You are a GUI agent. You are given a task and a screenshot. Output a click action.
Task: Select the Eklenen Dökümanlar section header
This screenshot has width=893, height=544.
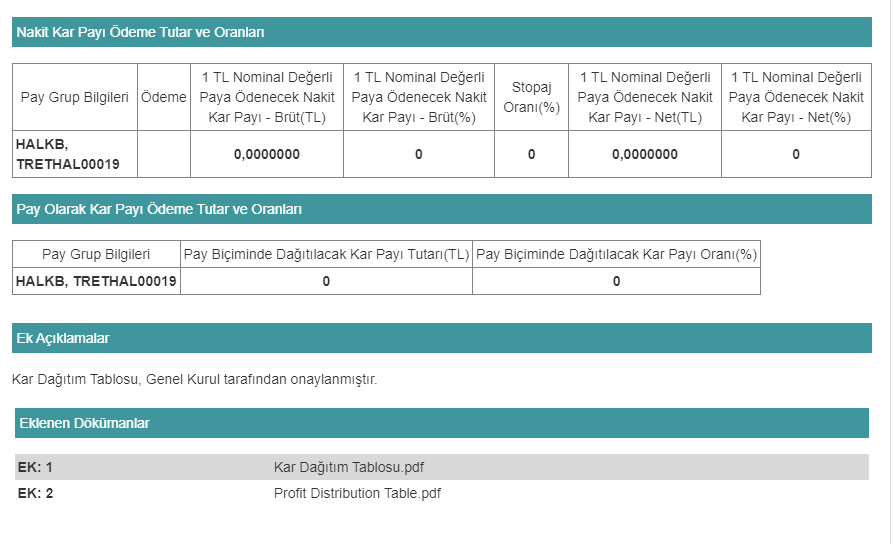85,423
